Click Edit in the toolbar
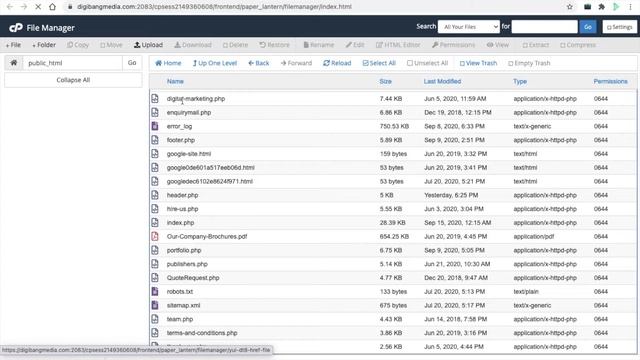The image size is (640, 360). tap(355, 45)
